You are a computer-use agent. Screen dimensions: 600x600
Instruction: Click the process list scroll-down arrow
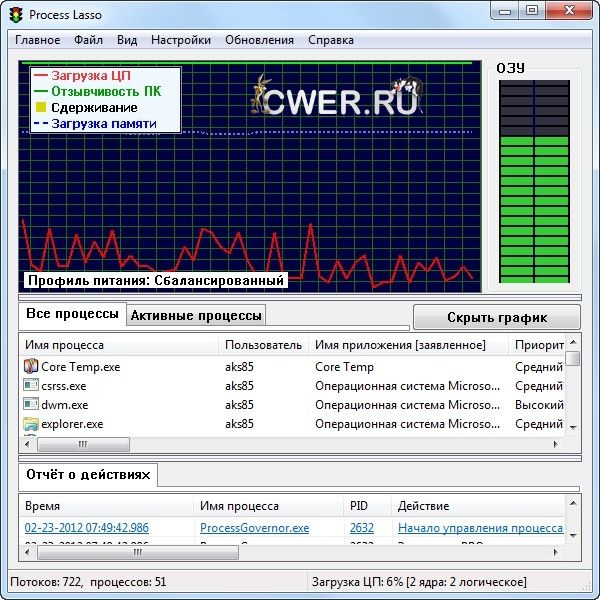click(573, 427)
